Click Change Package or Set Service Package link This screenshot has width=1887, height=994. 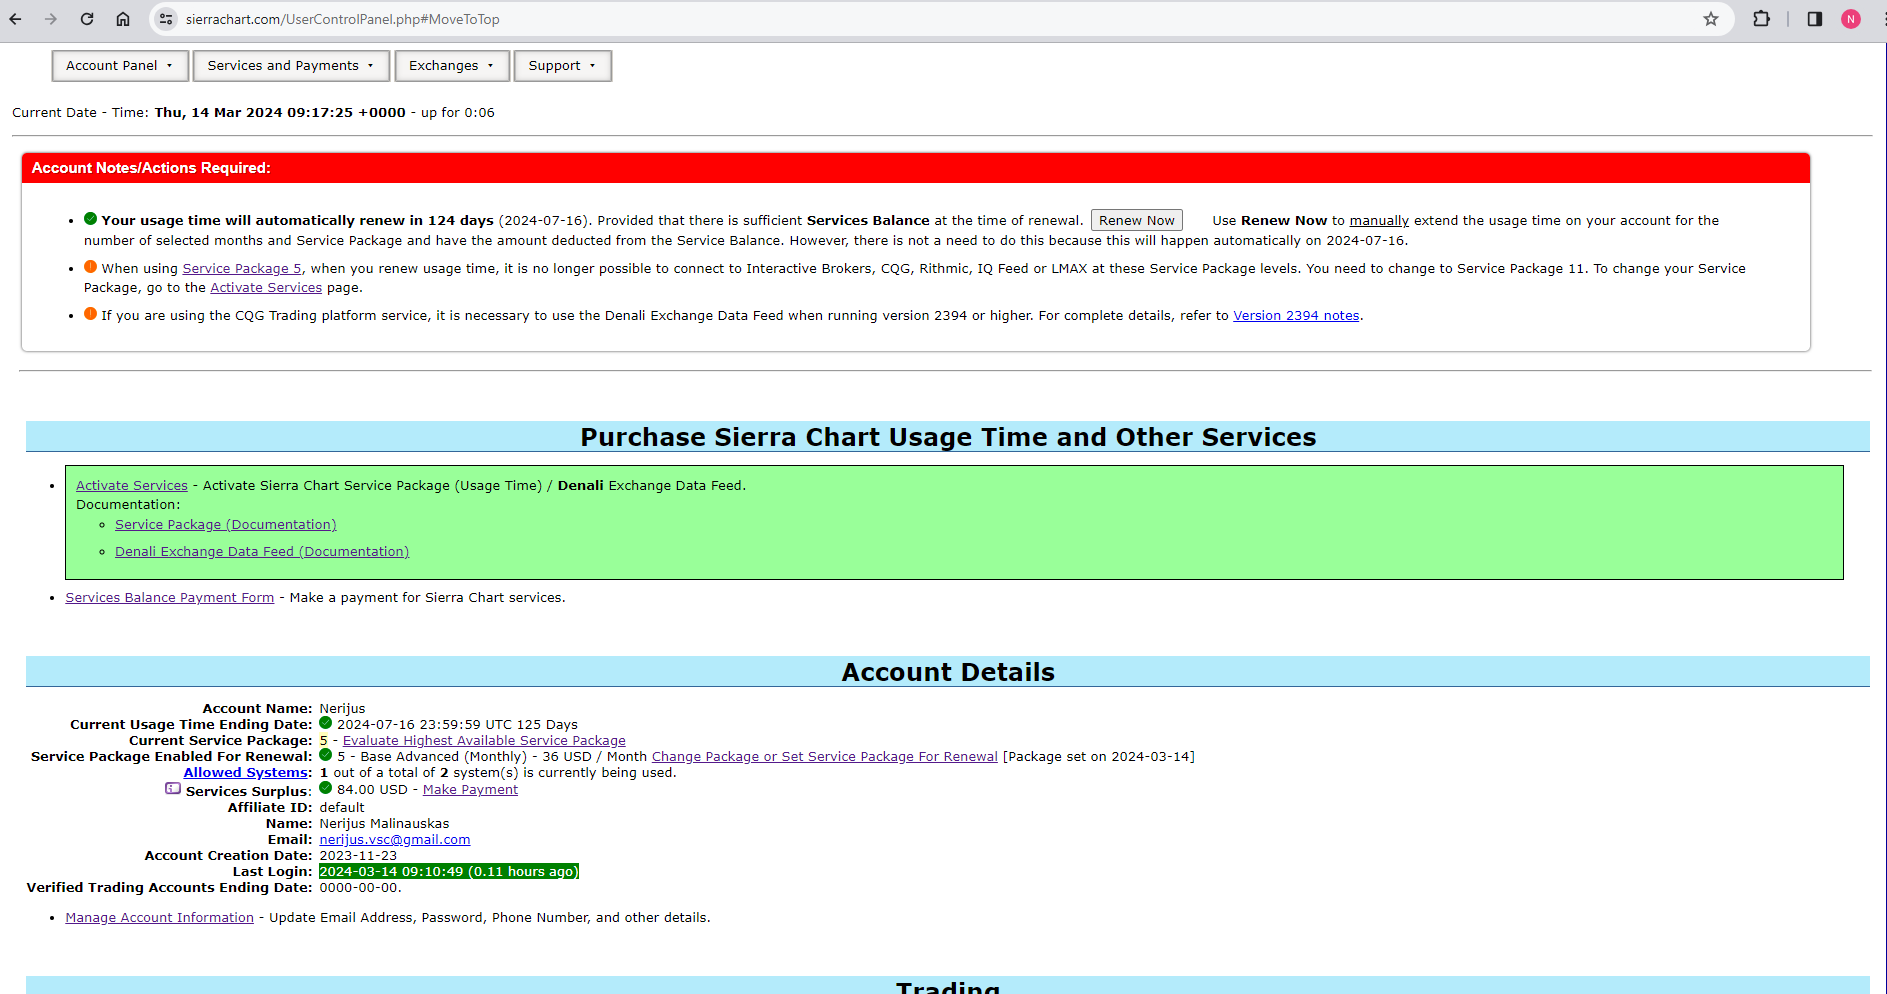tap(825, 756)
